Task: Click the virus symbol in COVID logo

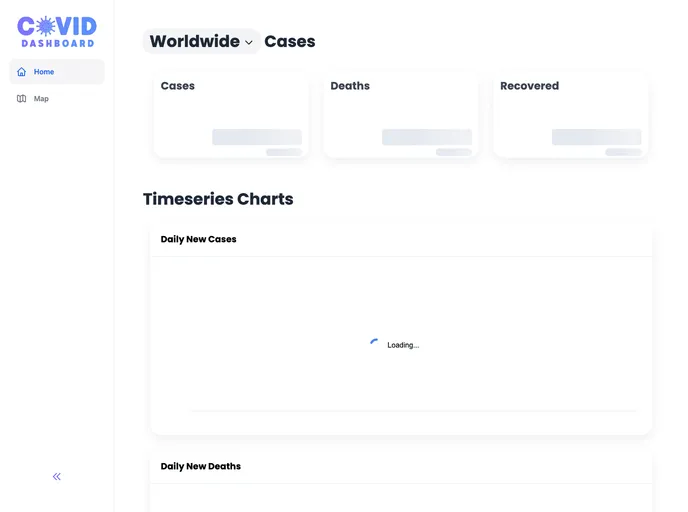Action: coord(45,27)
